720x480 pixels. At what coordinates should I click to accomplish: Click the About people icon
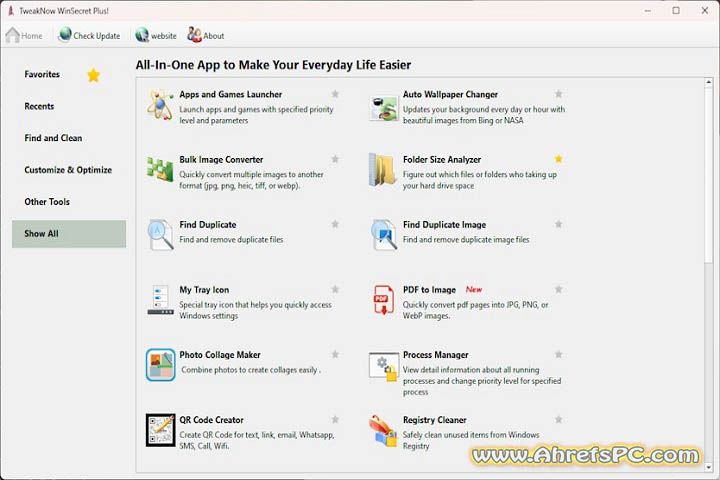[x=194, y=34]
